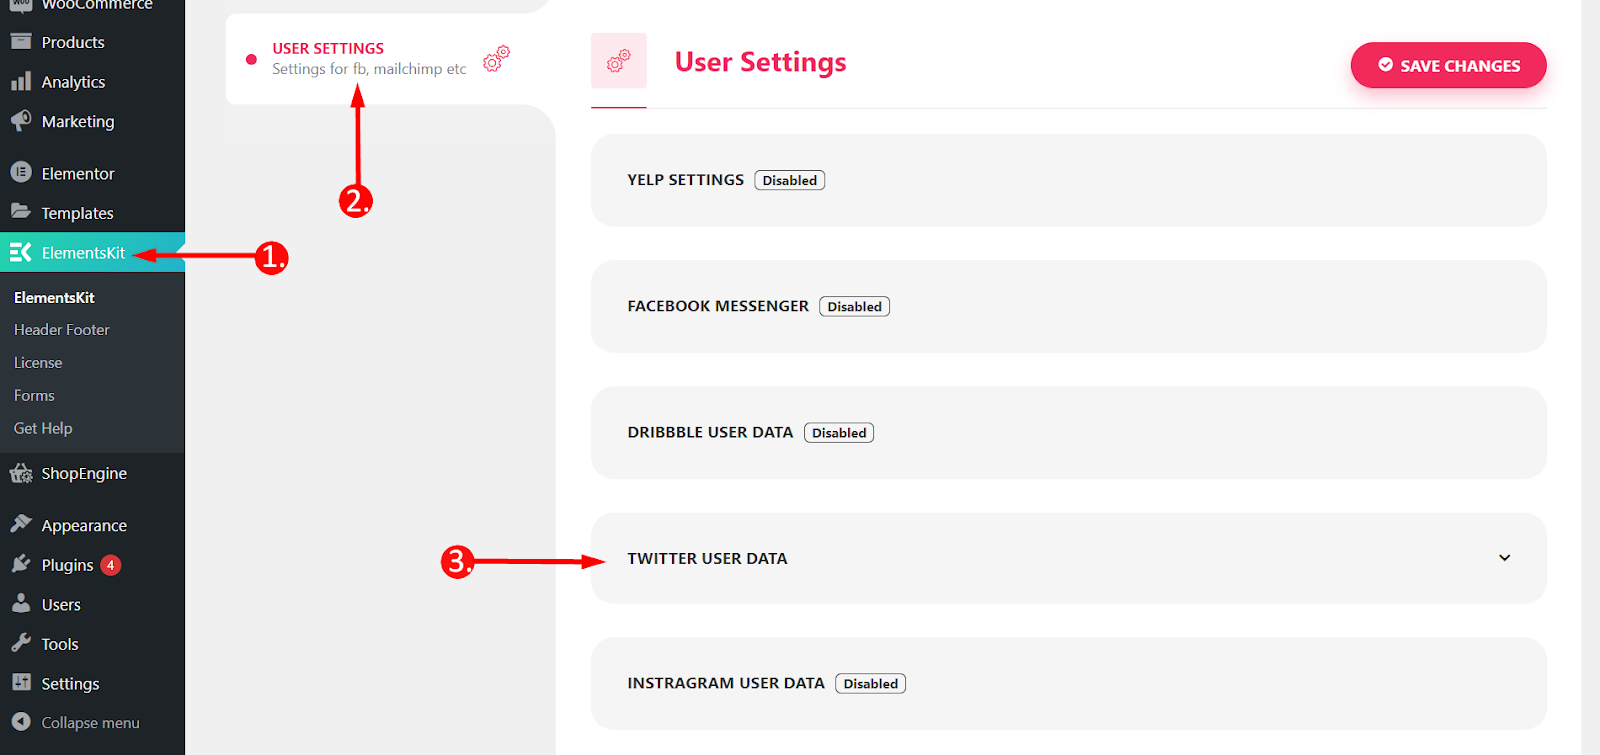The image size is (1600, 755).
Task: Open the License submenu link
Action: click(x=38, y=362)
